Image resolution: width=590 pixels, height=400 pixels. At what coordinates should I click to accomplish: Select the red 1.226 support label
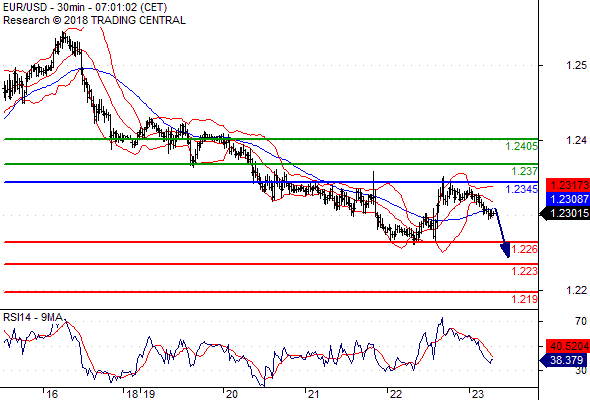coord(525,249)
